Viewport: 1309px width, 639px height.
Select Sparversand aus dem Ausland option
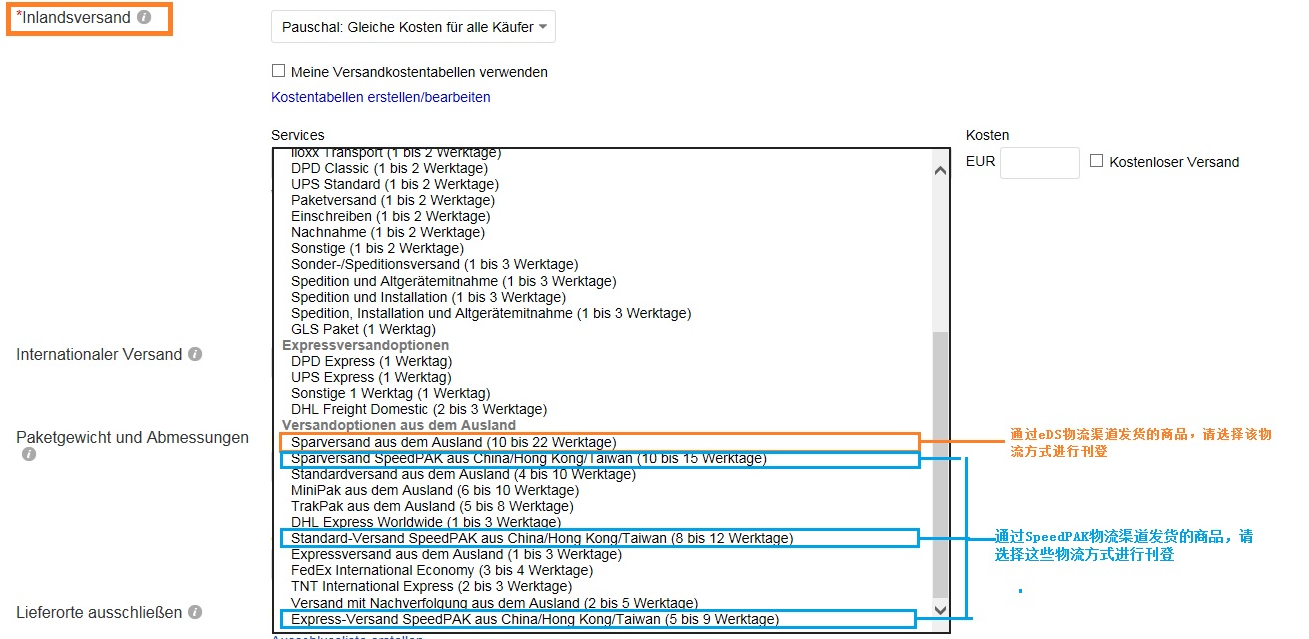(453, 442)
